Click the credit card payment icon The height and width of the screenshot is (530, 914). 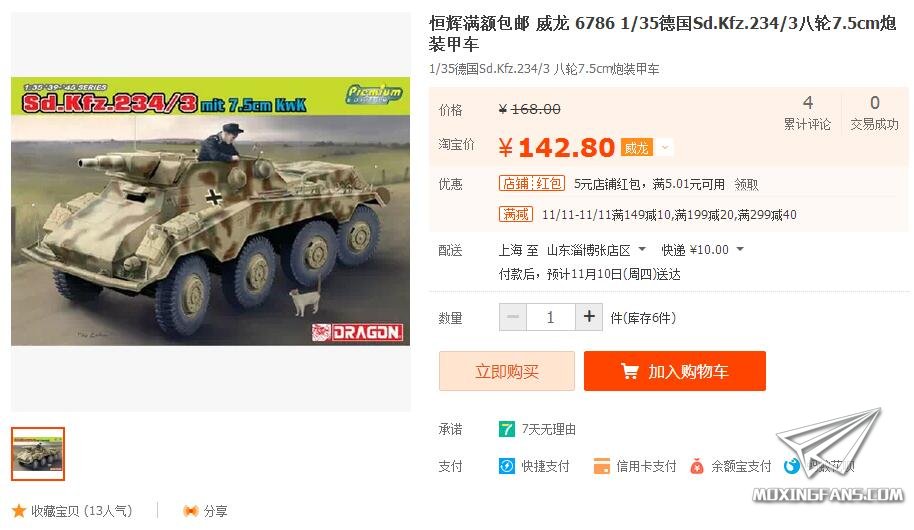click(x=602, y=466)
